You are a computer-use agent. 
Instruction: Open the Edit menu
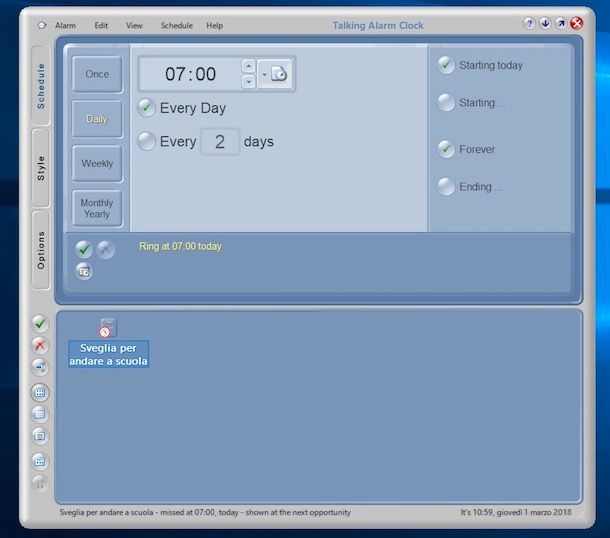pyautogui.click(x=101, y=26)
